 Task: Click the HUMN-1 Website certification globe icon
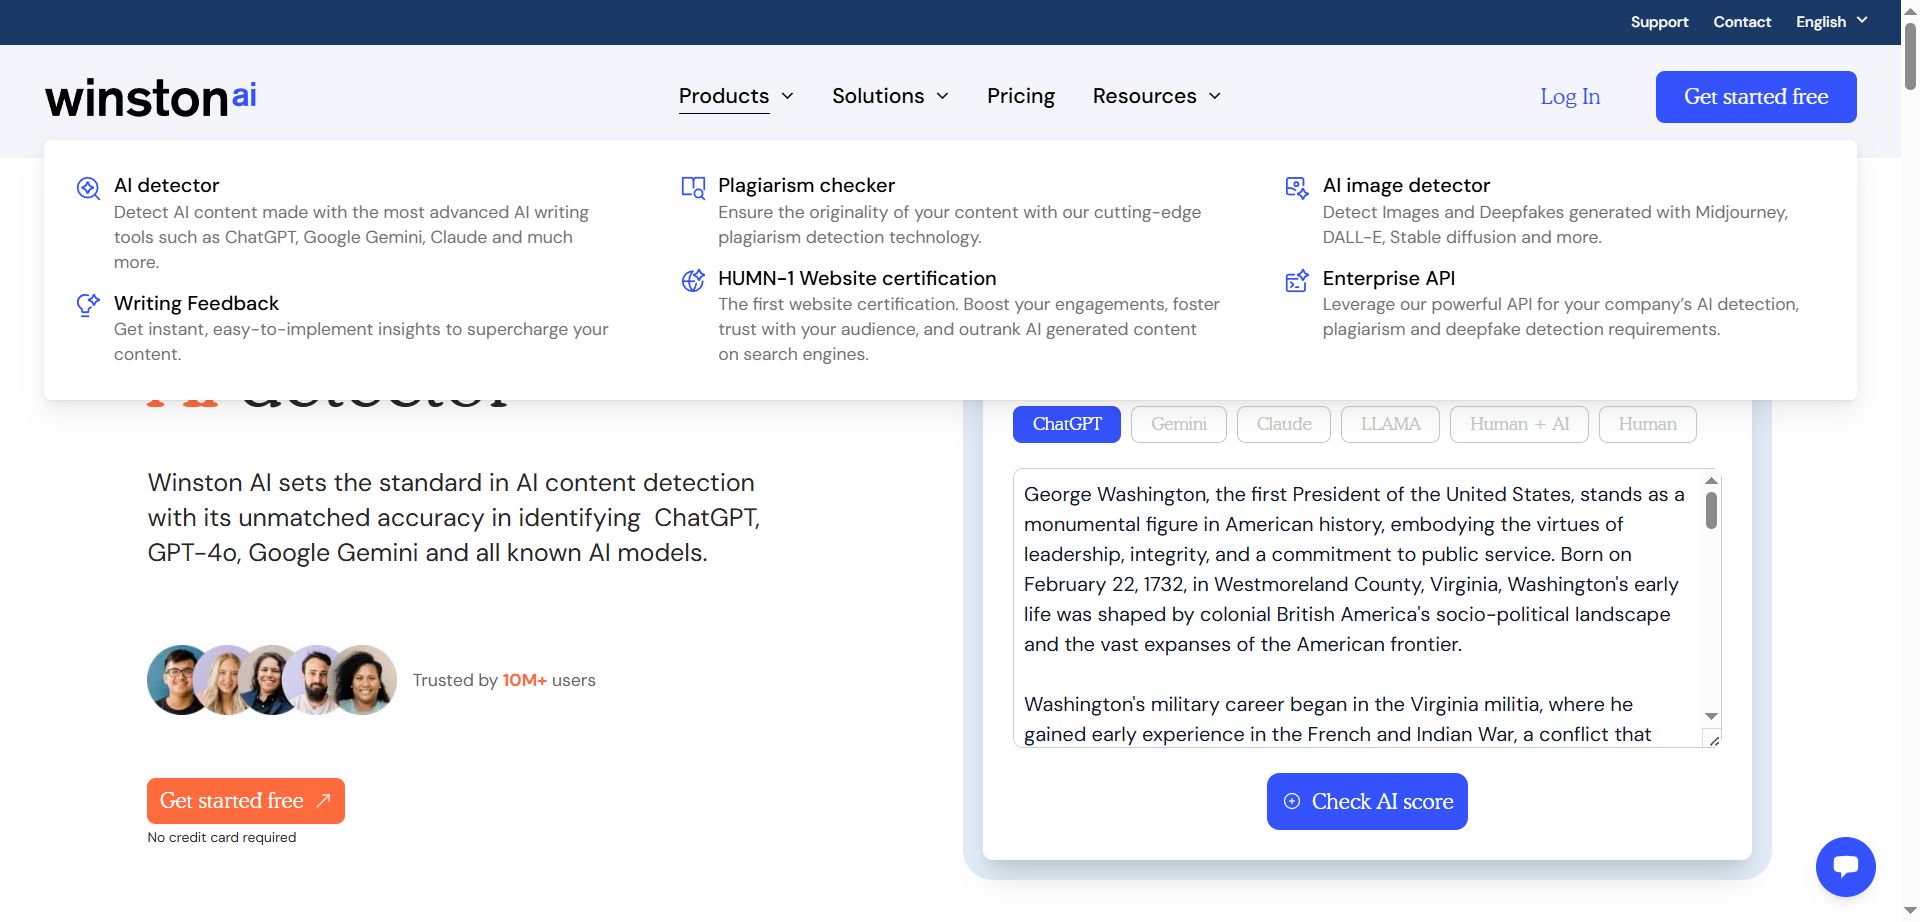[693, 281]
